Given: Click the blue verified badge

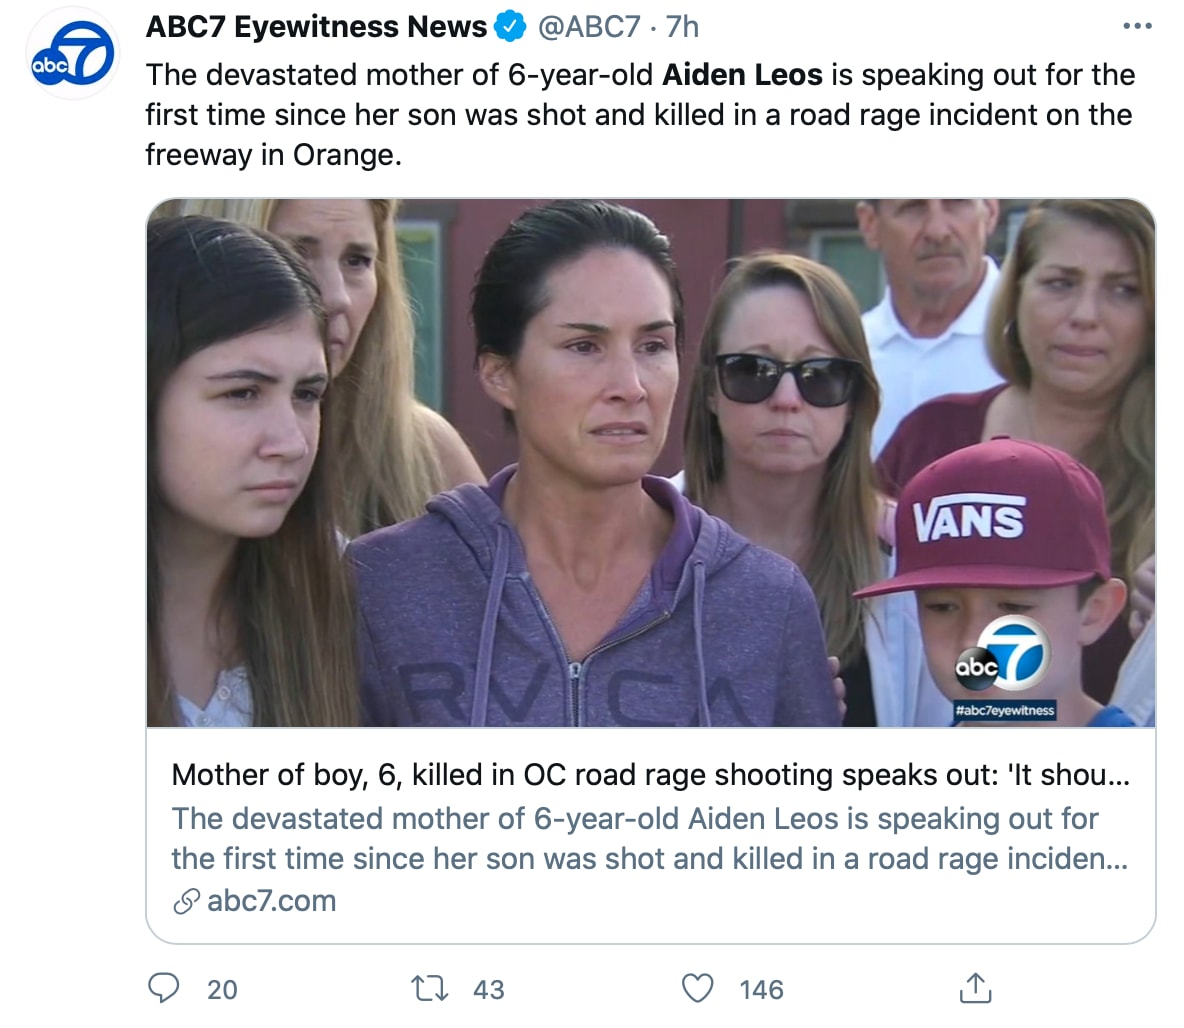Looking at the screenshot, I should (510, 27).
